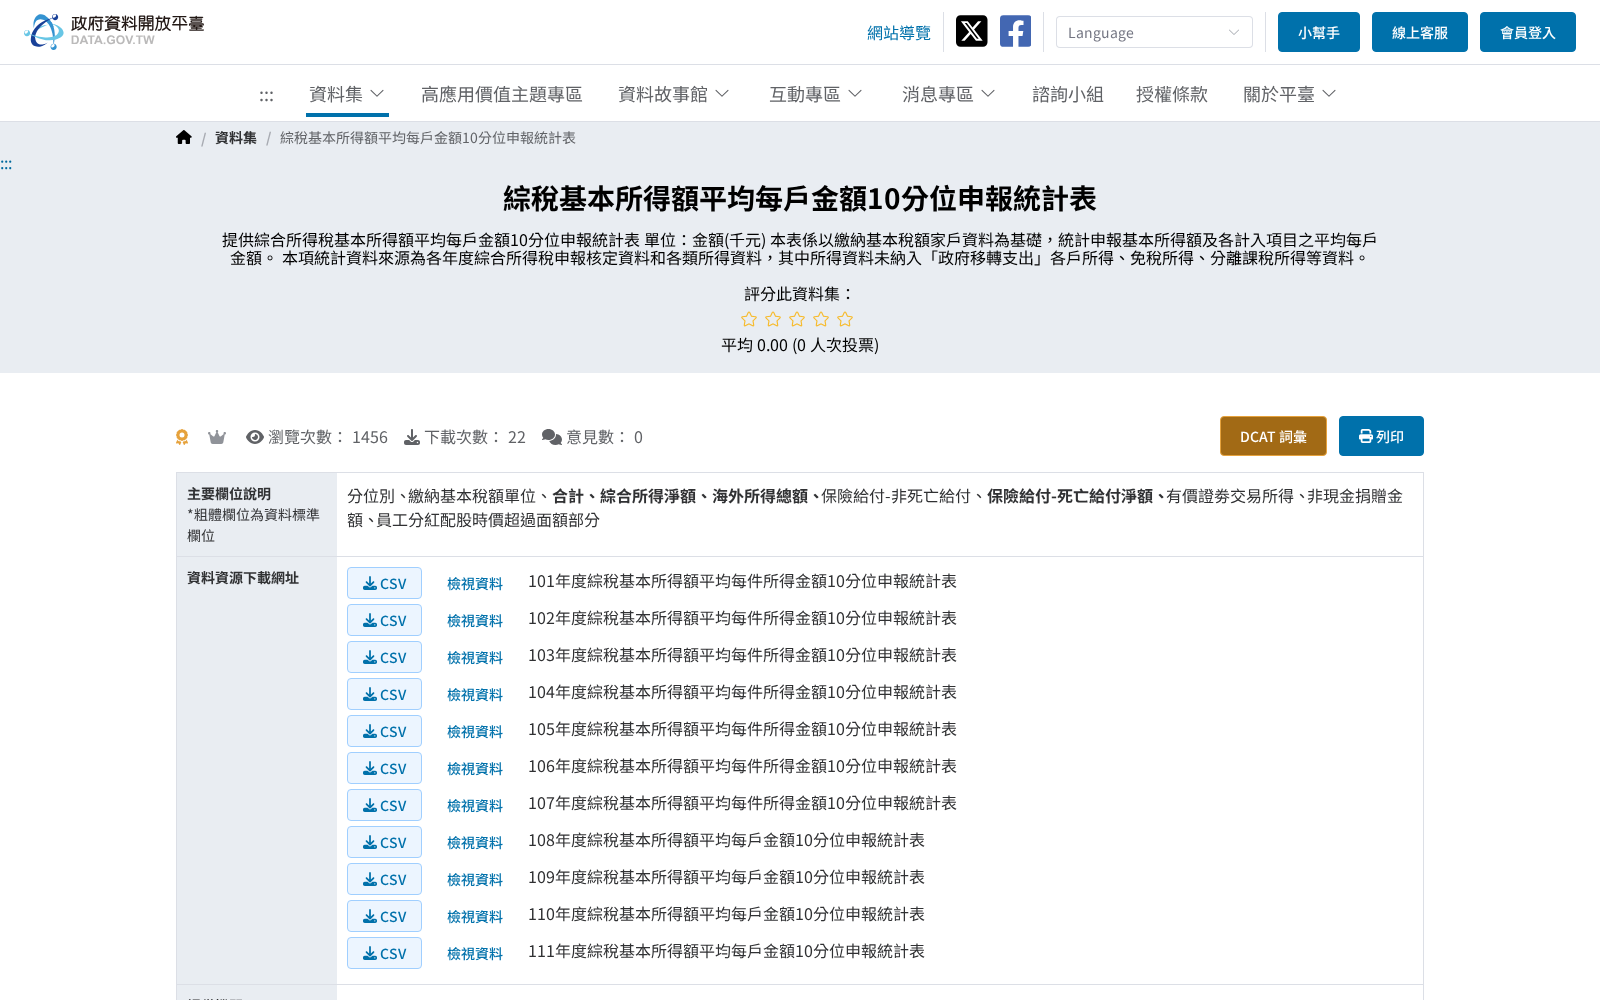Click title 108年度綜稅基本所得額平均每戶金額10分位申報統計表
Image resolution: width=1600 pixels, height=1000 pixels.
pos(726,840)
